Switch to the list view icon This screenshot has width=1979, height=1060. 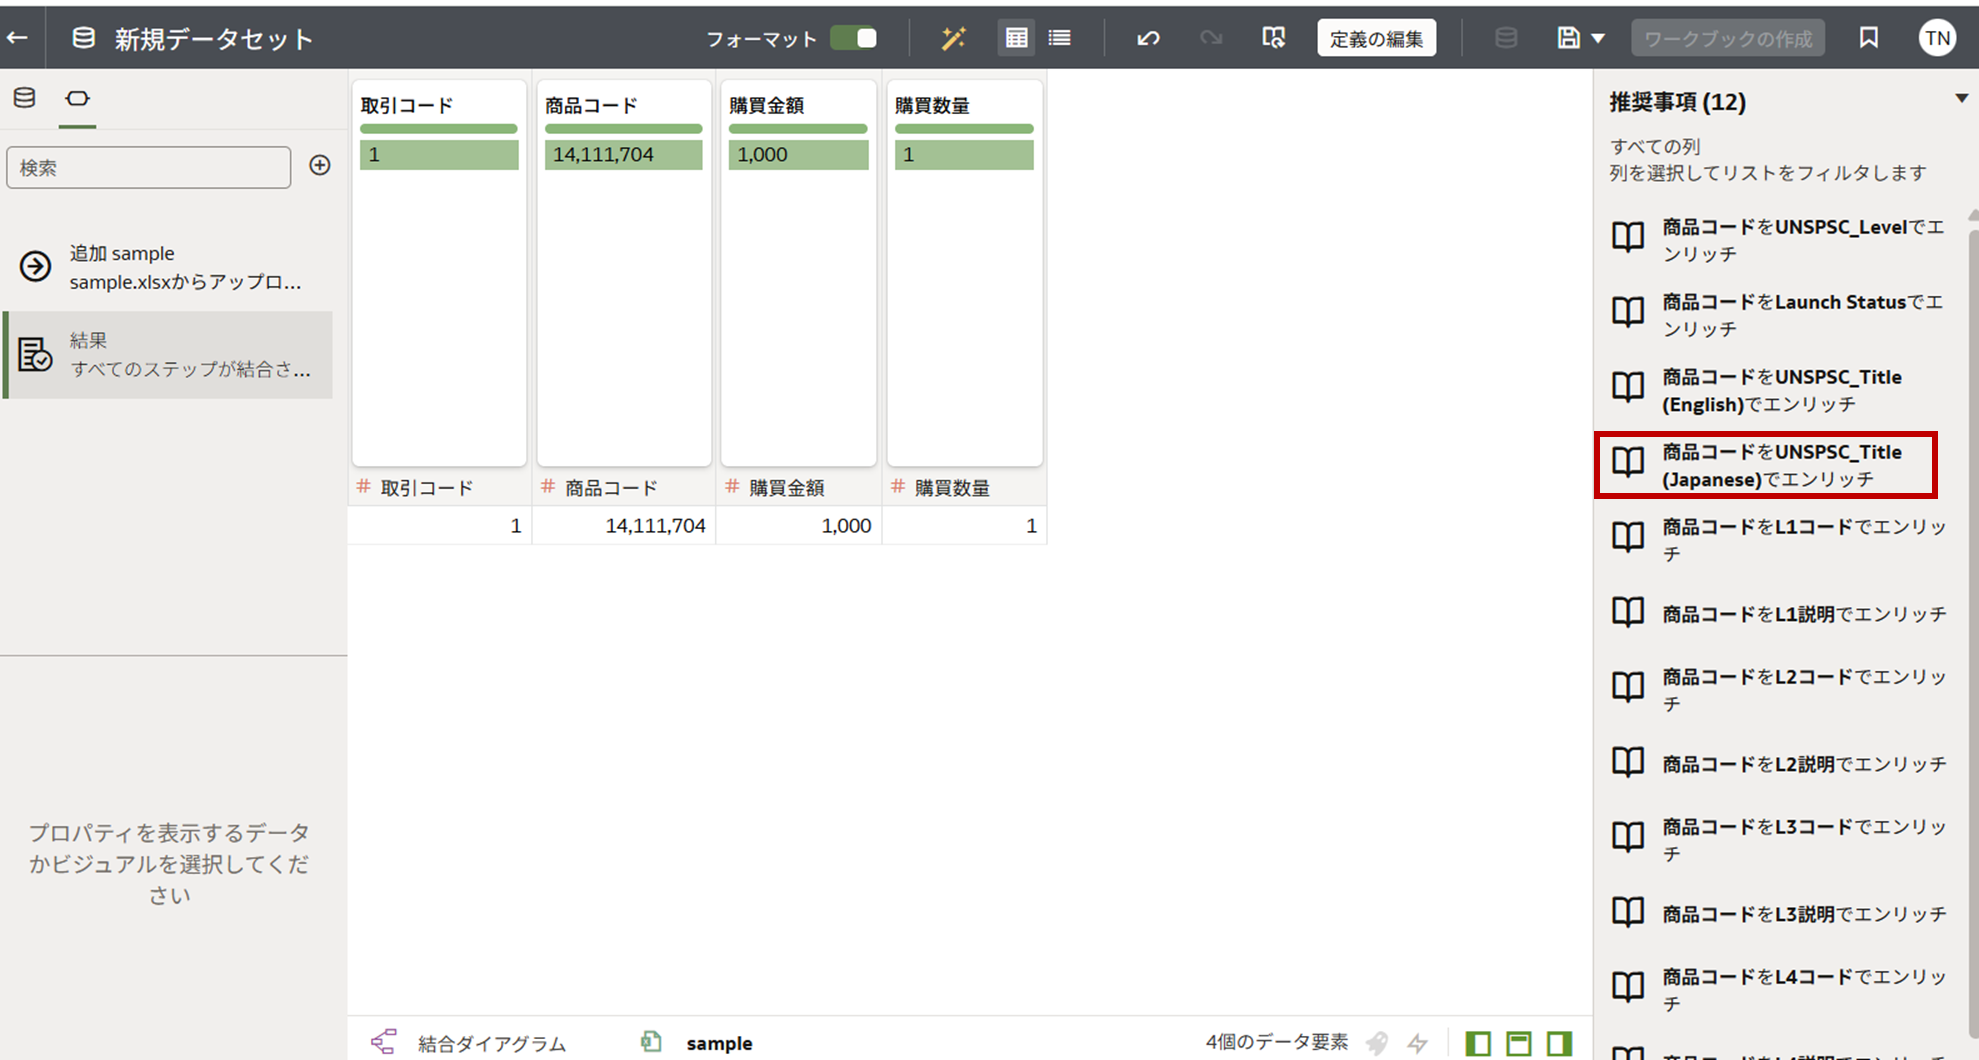point(1060,38)
